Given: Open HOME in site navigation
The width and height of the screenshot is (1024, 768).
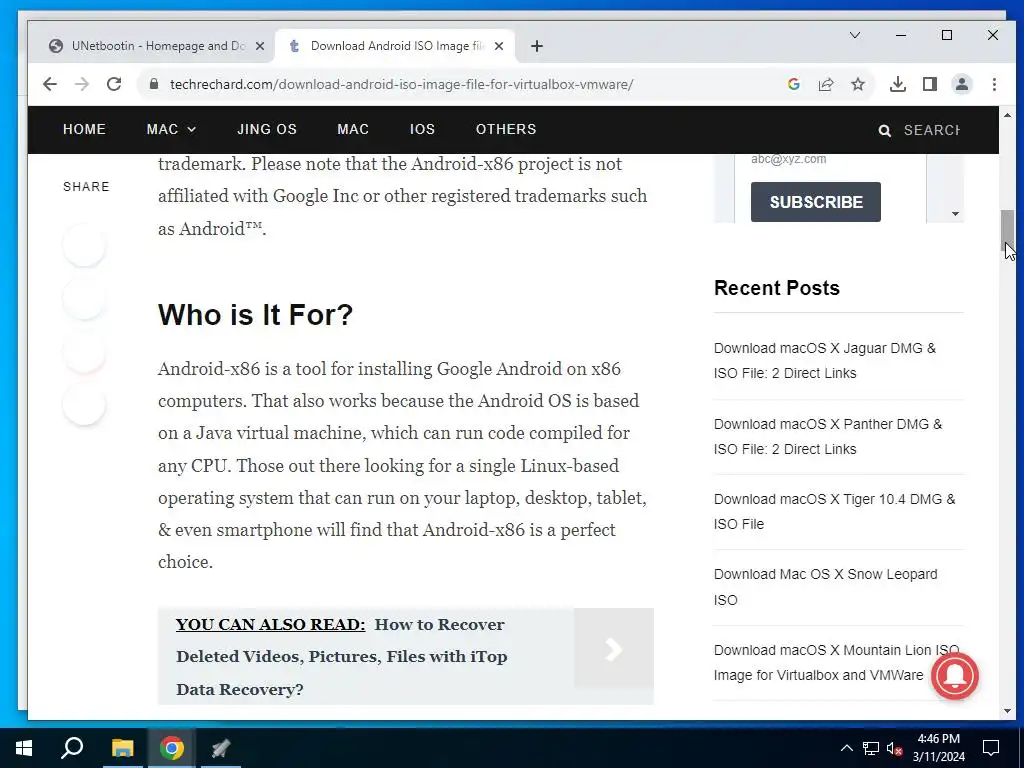Looking at the screenshot, I should click(84, 129).
